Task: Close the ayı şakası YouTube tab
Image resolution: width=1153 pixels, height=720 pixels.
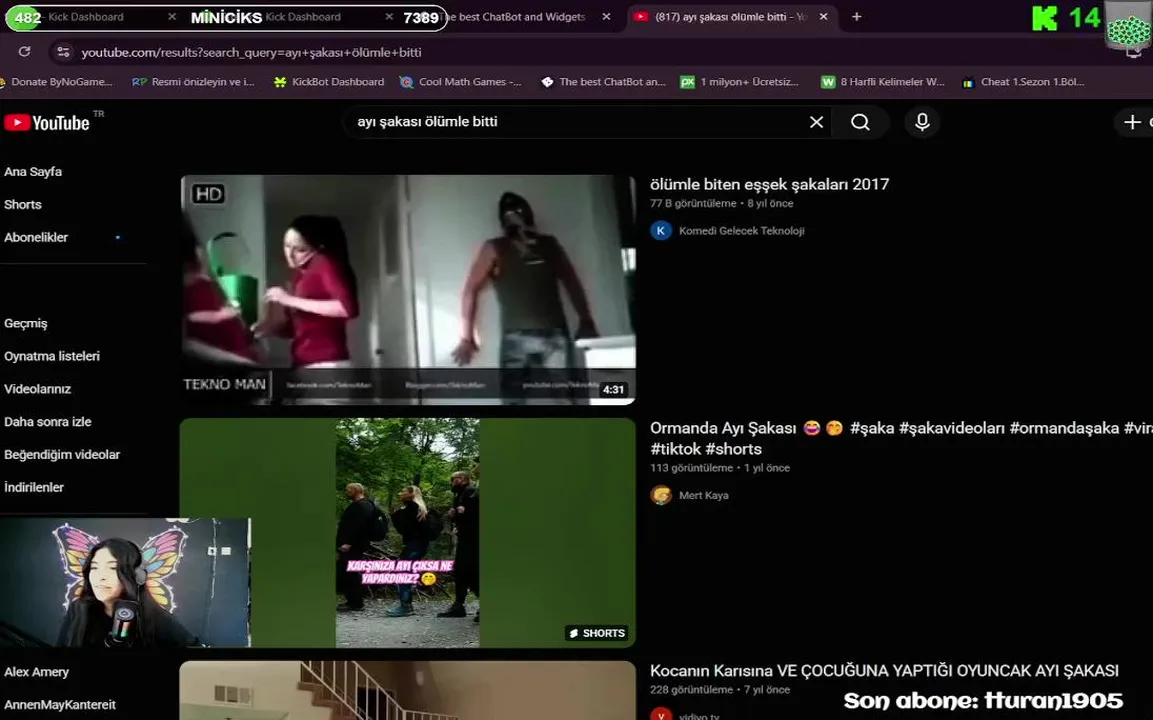Action: click(824, 16)
